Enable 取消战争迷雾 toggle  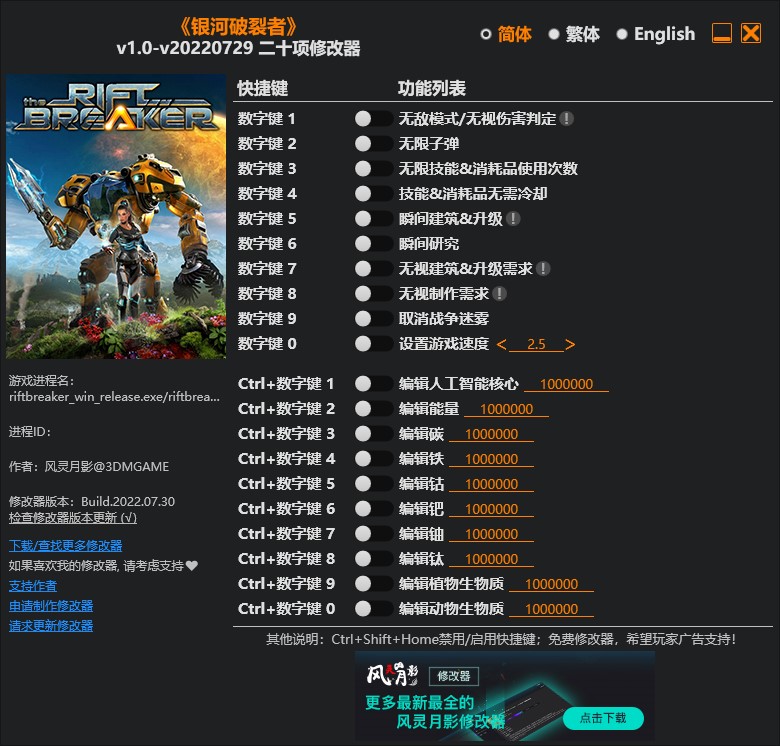(374, 318)
